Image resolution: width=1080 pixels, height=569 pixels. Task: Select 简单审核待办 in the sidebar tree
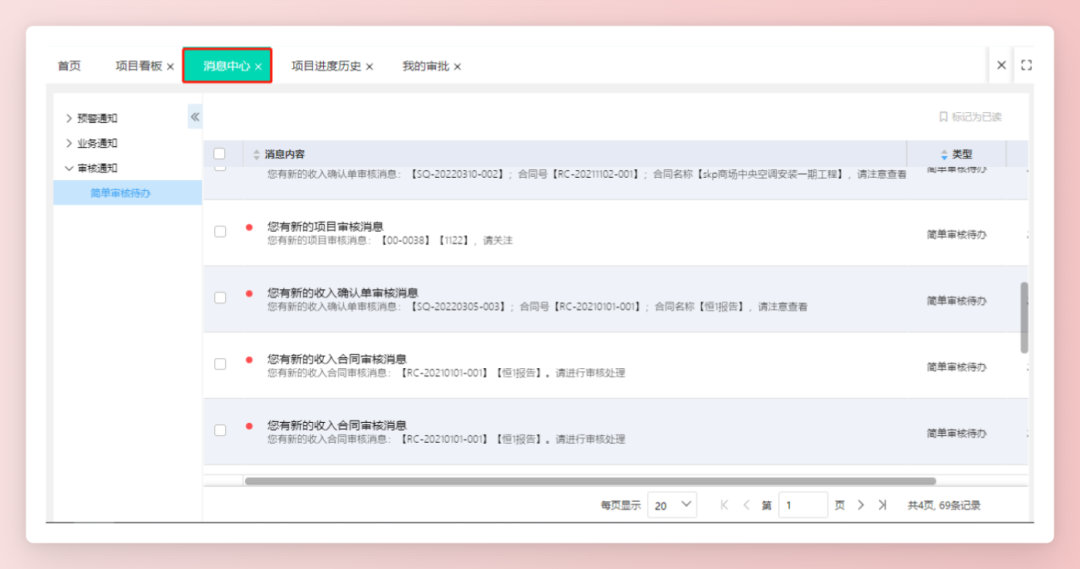[x=127, y=193]
